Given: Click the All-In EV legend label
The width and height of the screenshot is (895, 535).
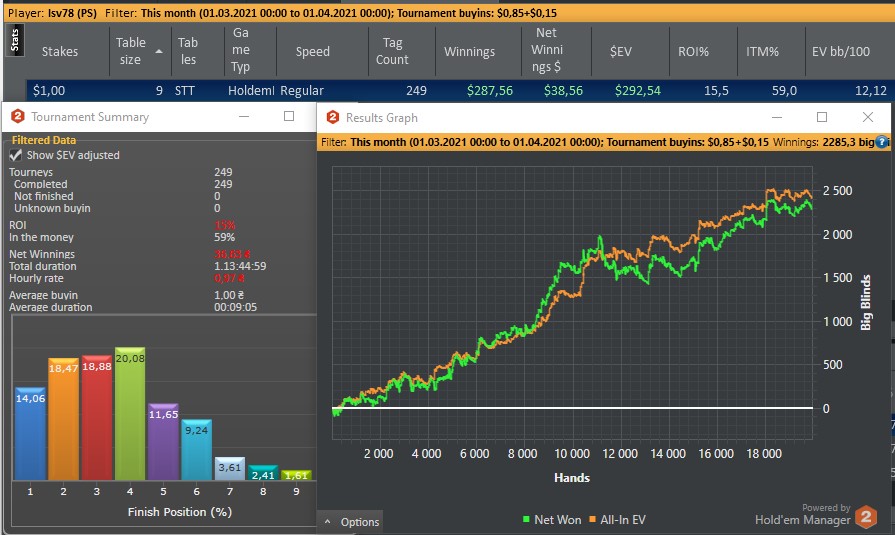Looking at the screenshot, I should point(623,520).
